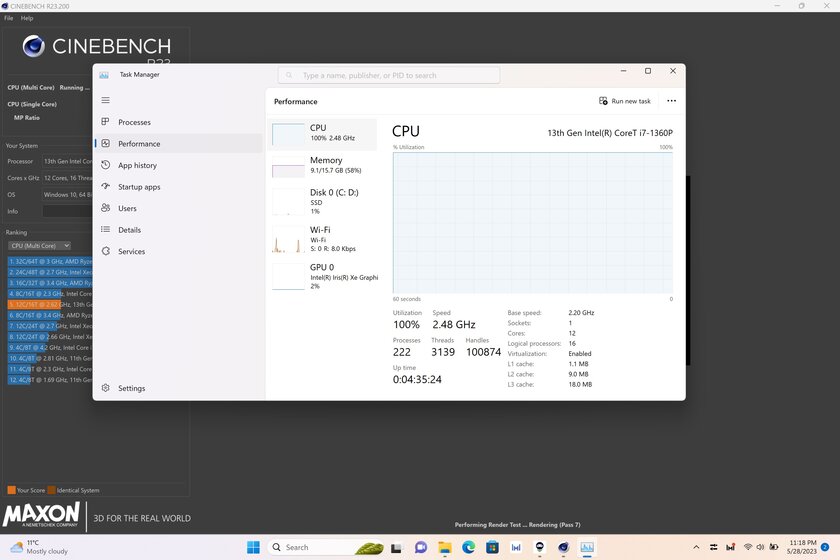
Task: Select the Performance page in Task Manager
Action: coord(178,144)
